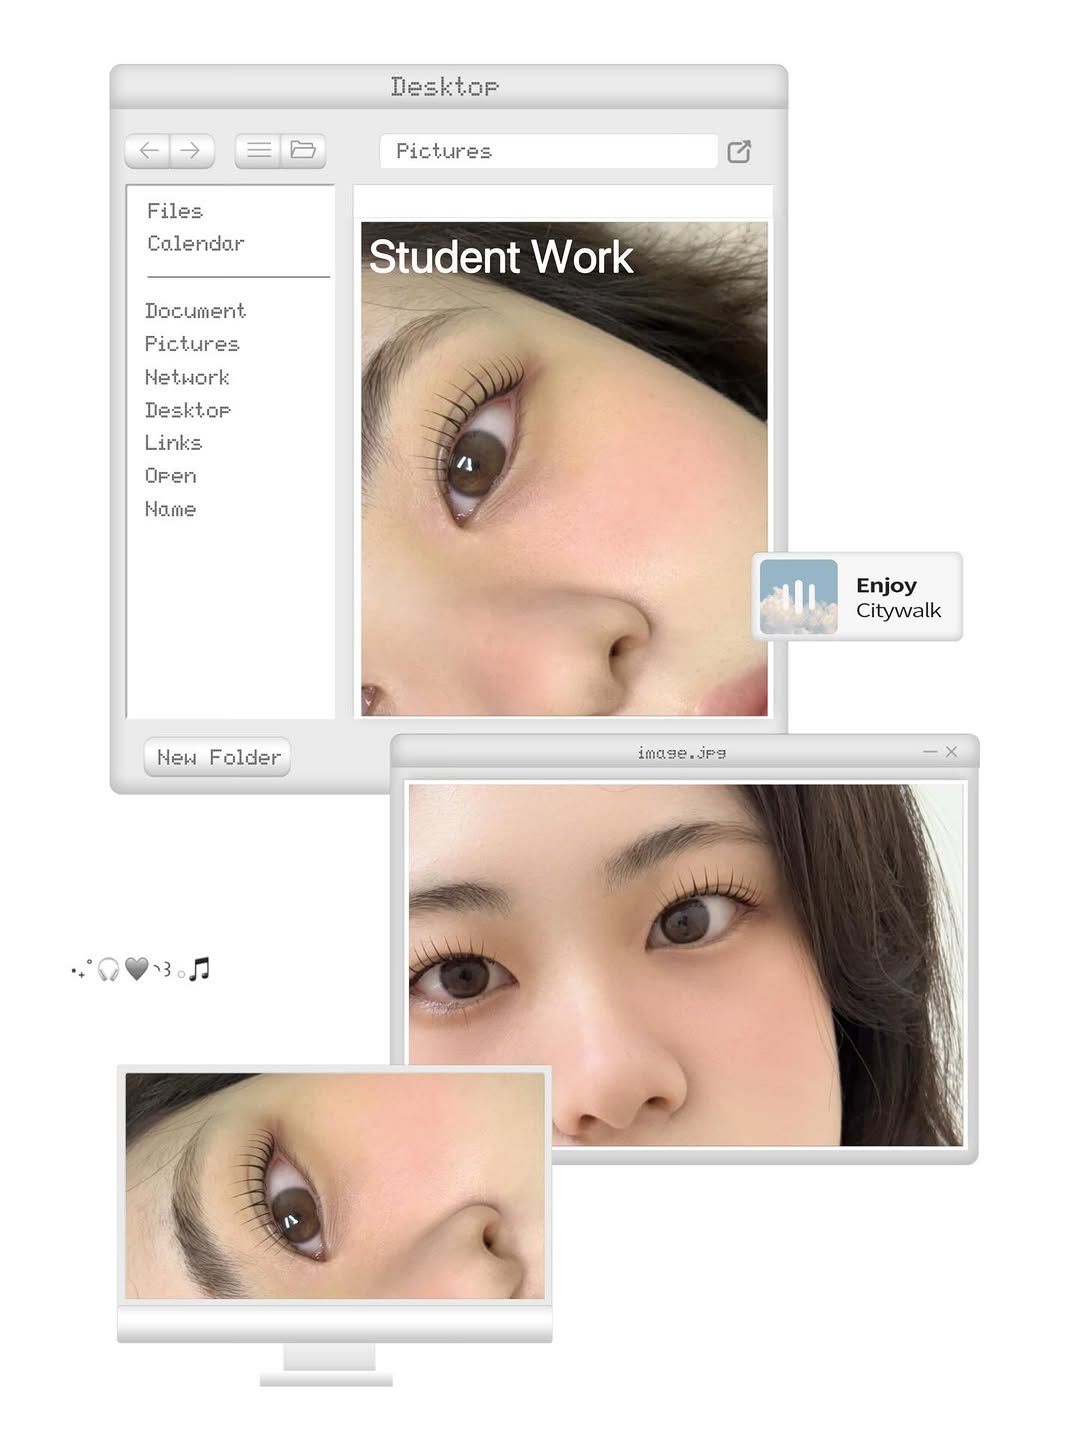Image resolution: width=1080 pixels, height=1440 pixels.
Task: Select Network in sidebar list
Action: 187,377
